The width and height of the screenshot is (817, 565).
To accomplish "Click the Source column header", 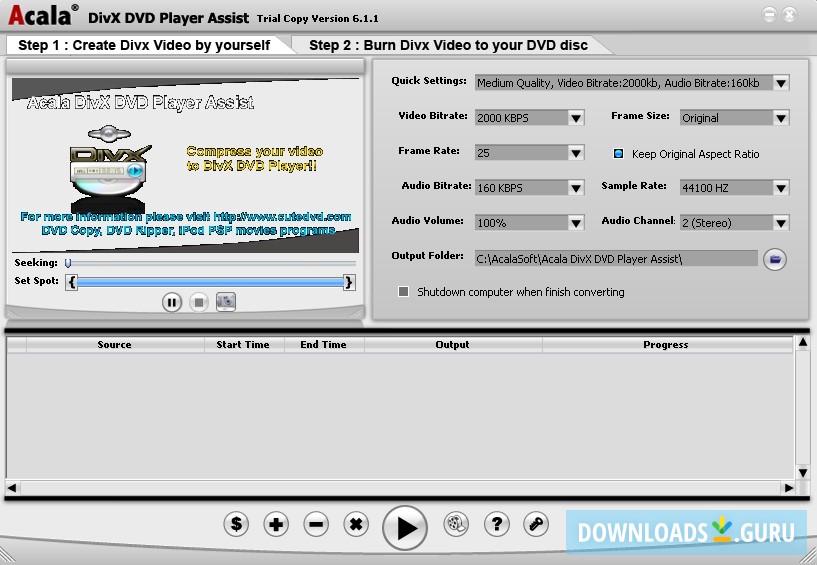I will pos(115,345).
